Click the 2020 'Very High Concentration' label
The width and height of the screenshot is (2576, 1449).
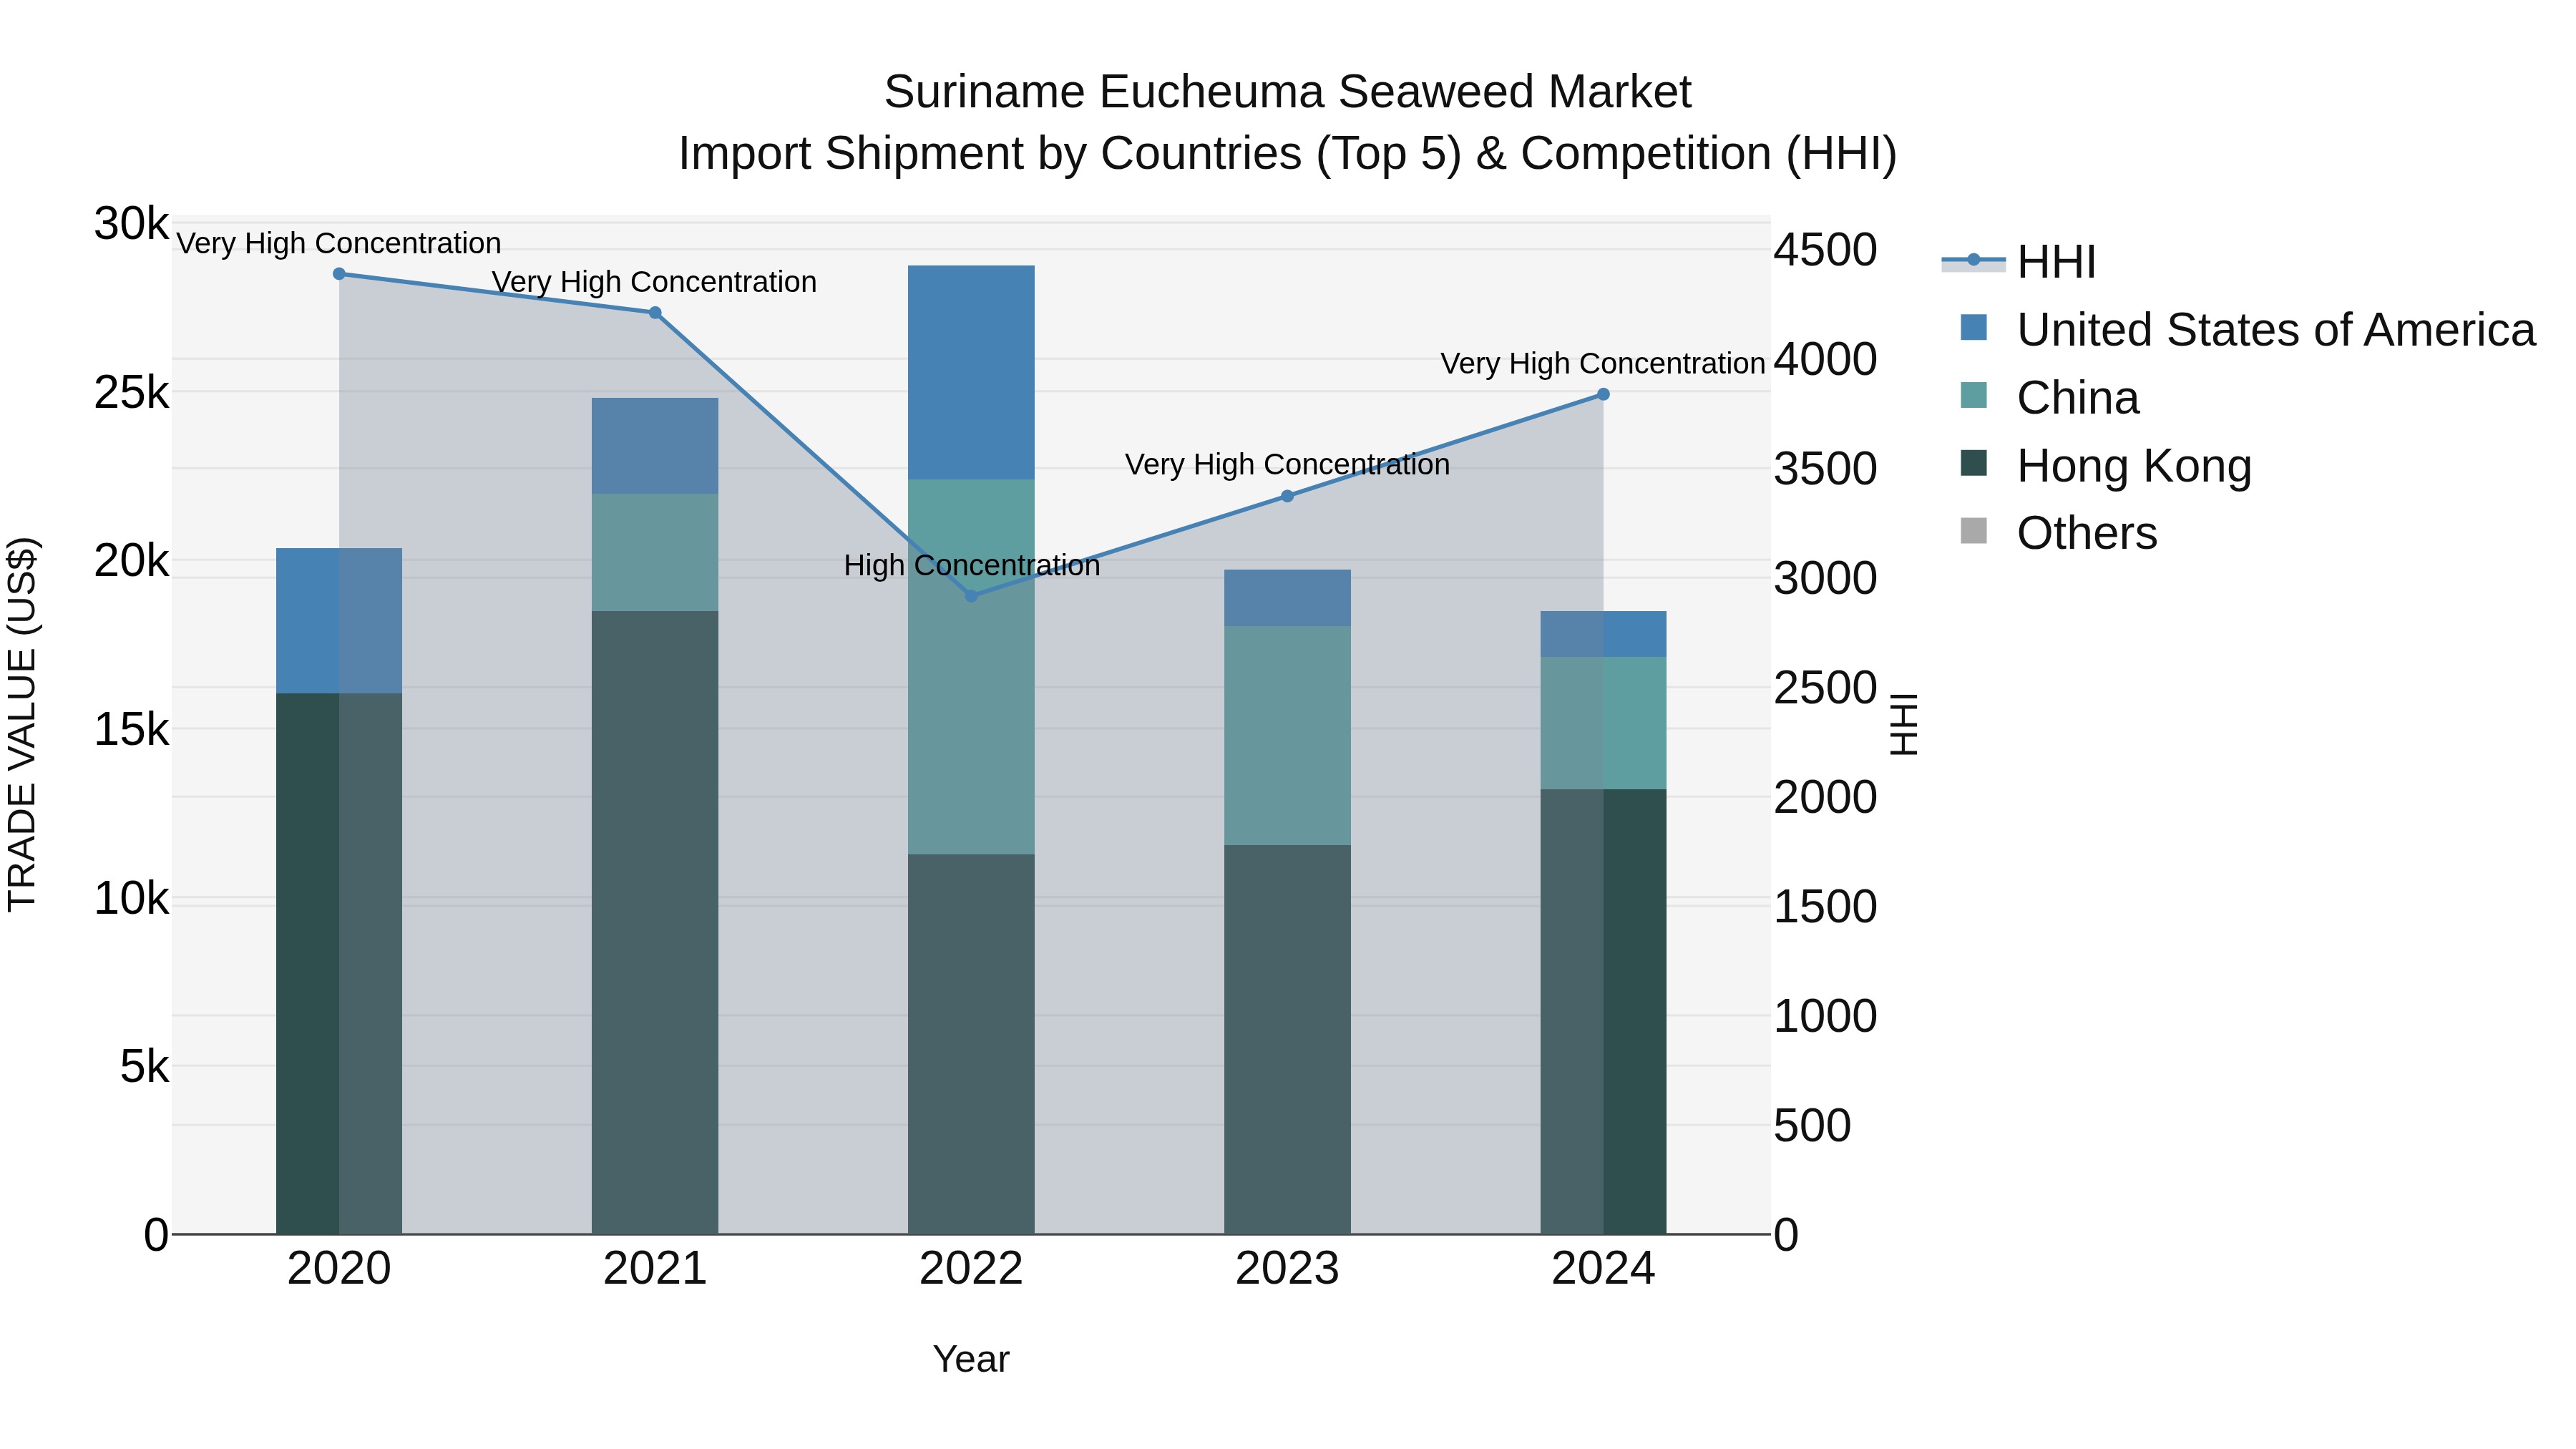339,244
